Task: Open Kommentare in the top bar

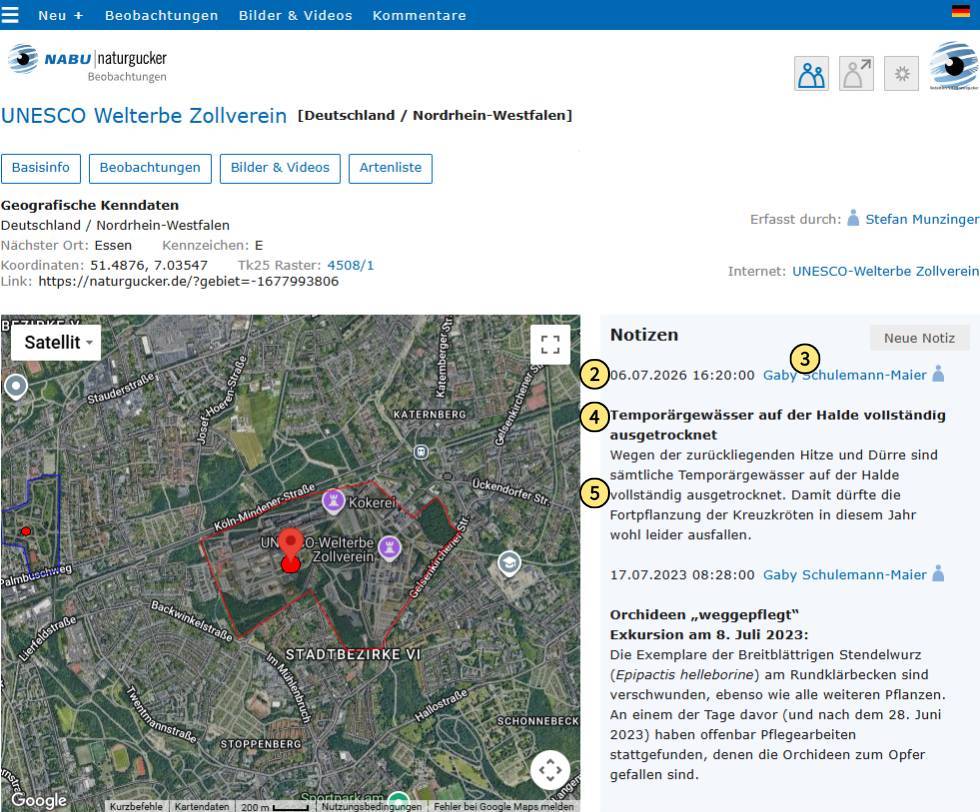Action: click(419, 16)
